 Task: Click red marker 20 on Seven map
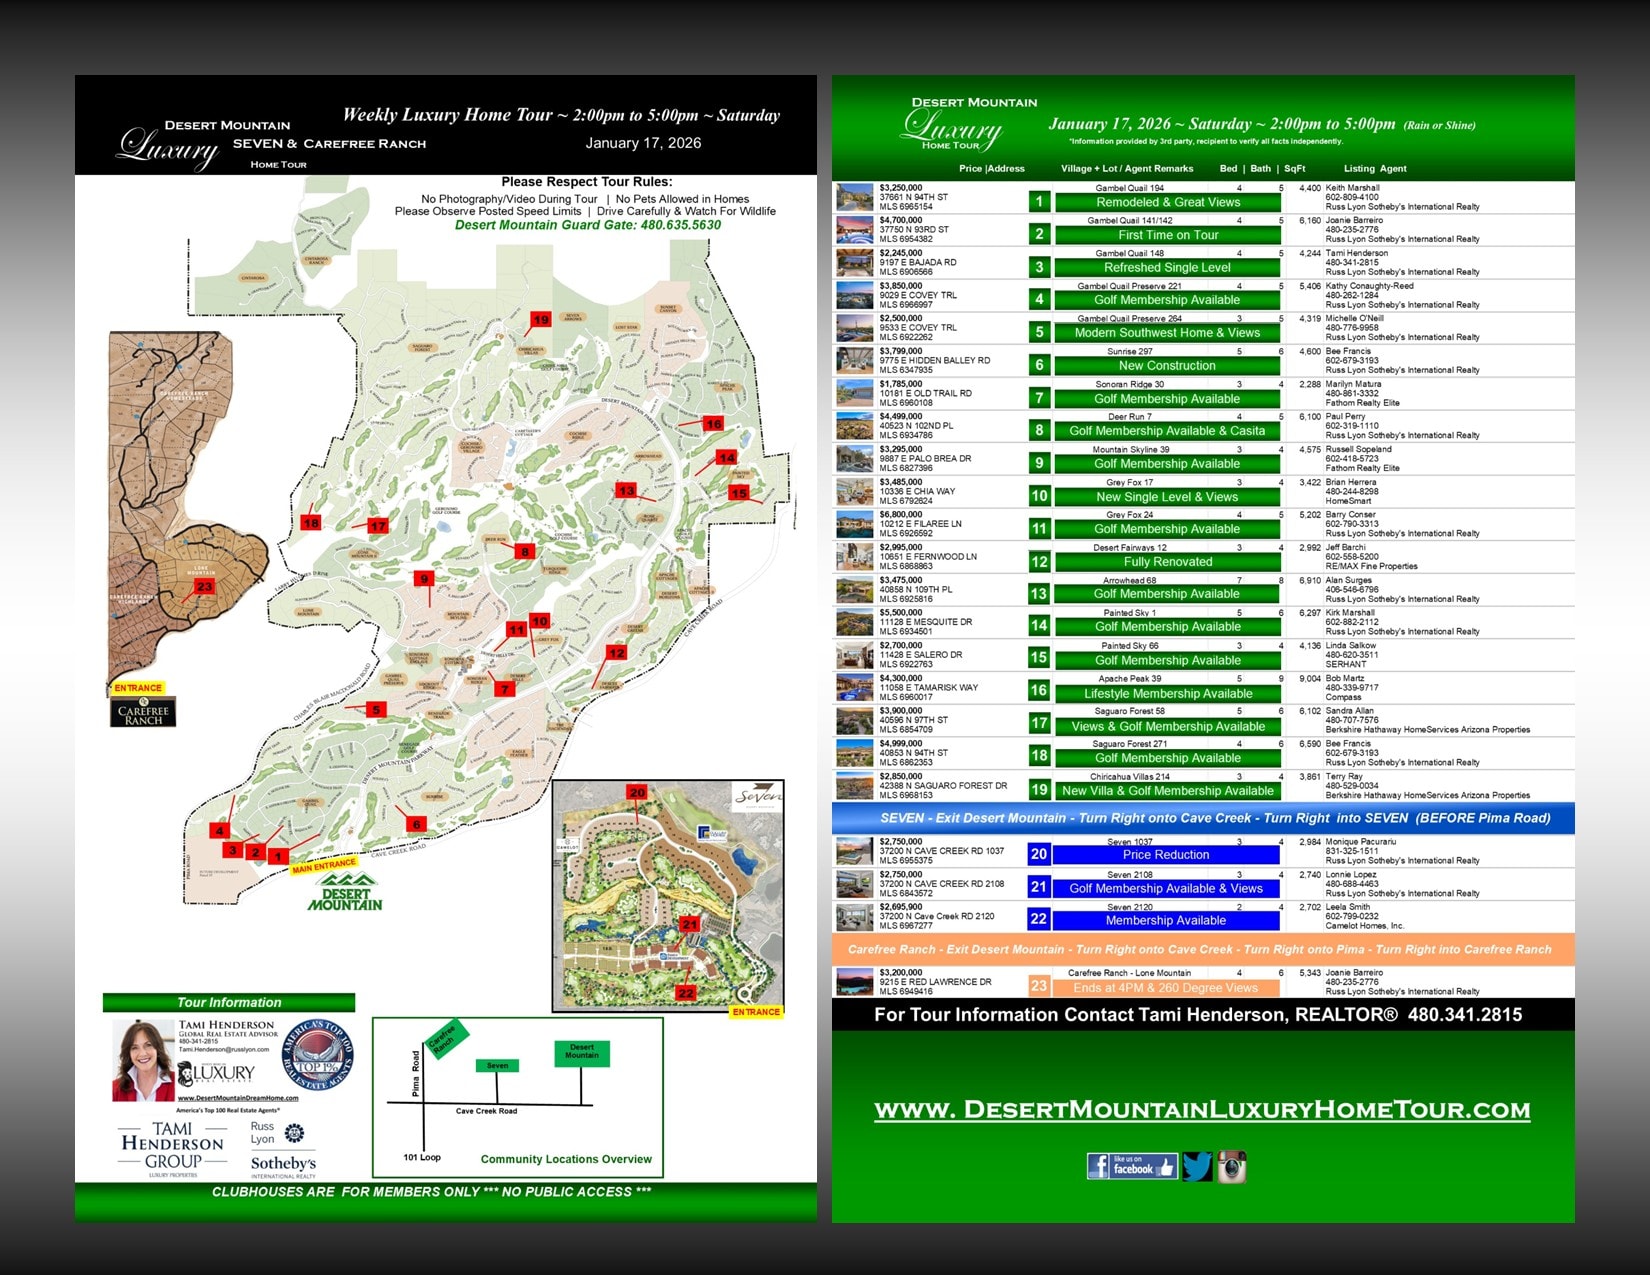click(x=637, y=792)
